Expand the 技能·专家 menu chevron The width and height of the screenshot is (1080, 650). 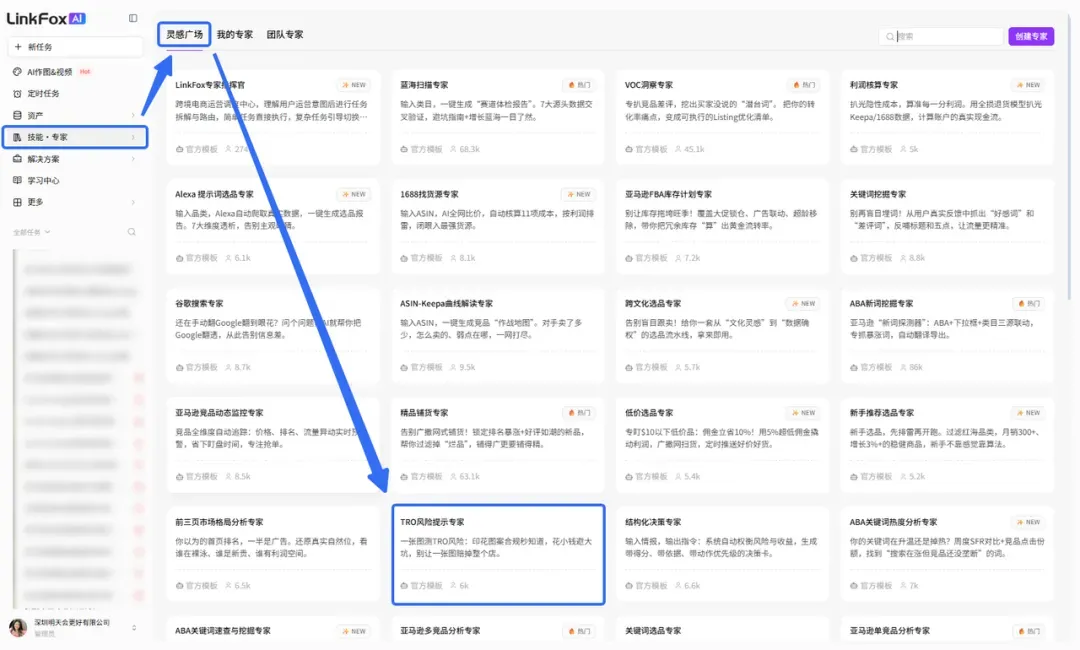point(133,137)
